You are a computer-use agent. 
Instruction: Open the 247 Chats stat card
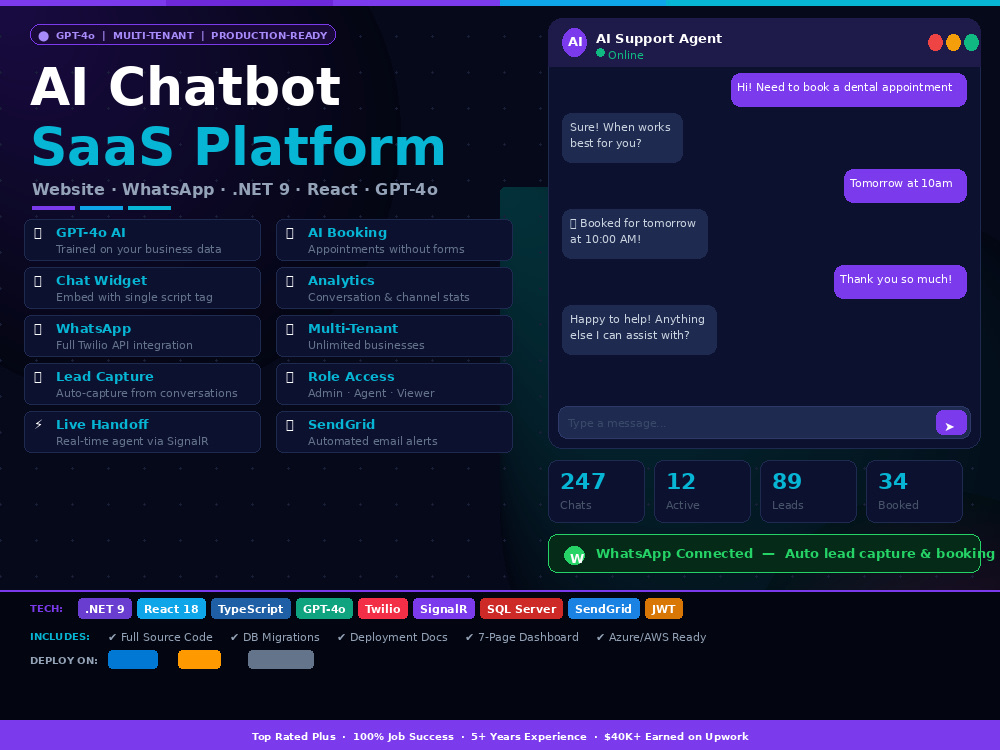coord(596,491)
